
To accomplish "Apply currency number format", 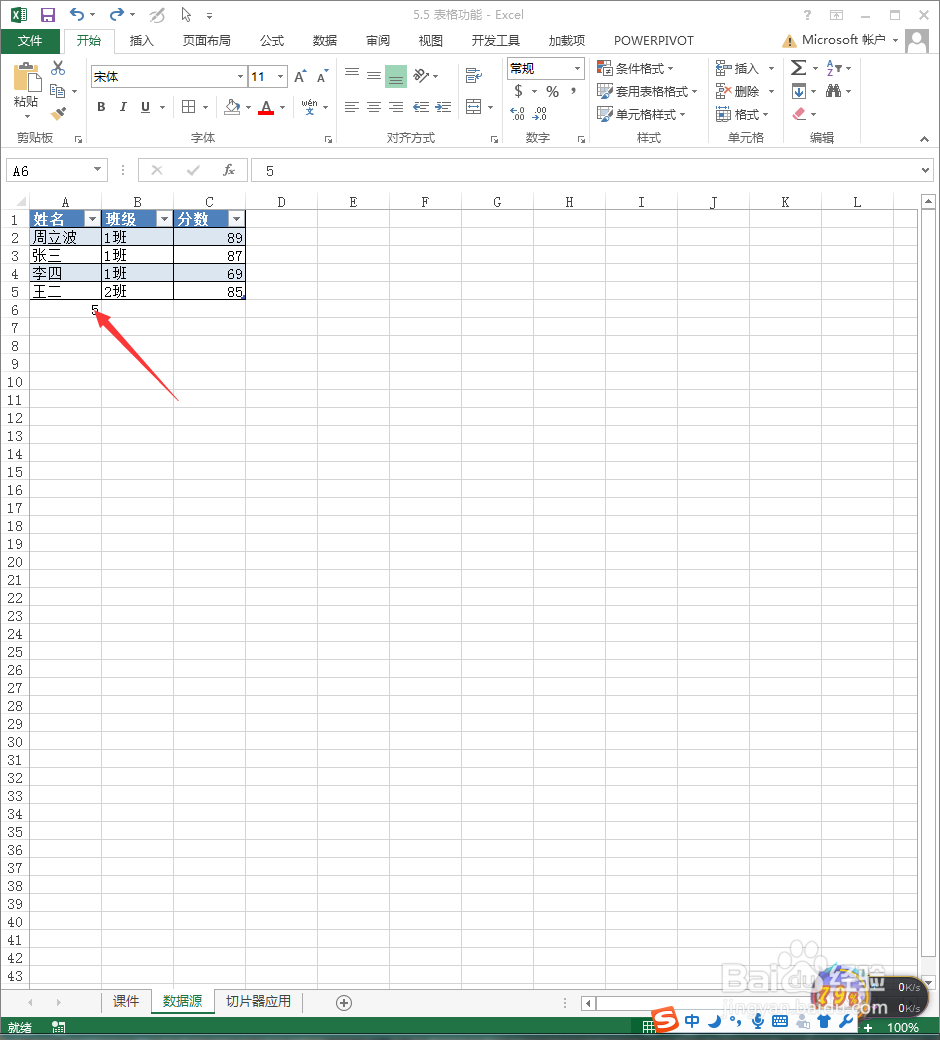I will pos(519,91).
